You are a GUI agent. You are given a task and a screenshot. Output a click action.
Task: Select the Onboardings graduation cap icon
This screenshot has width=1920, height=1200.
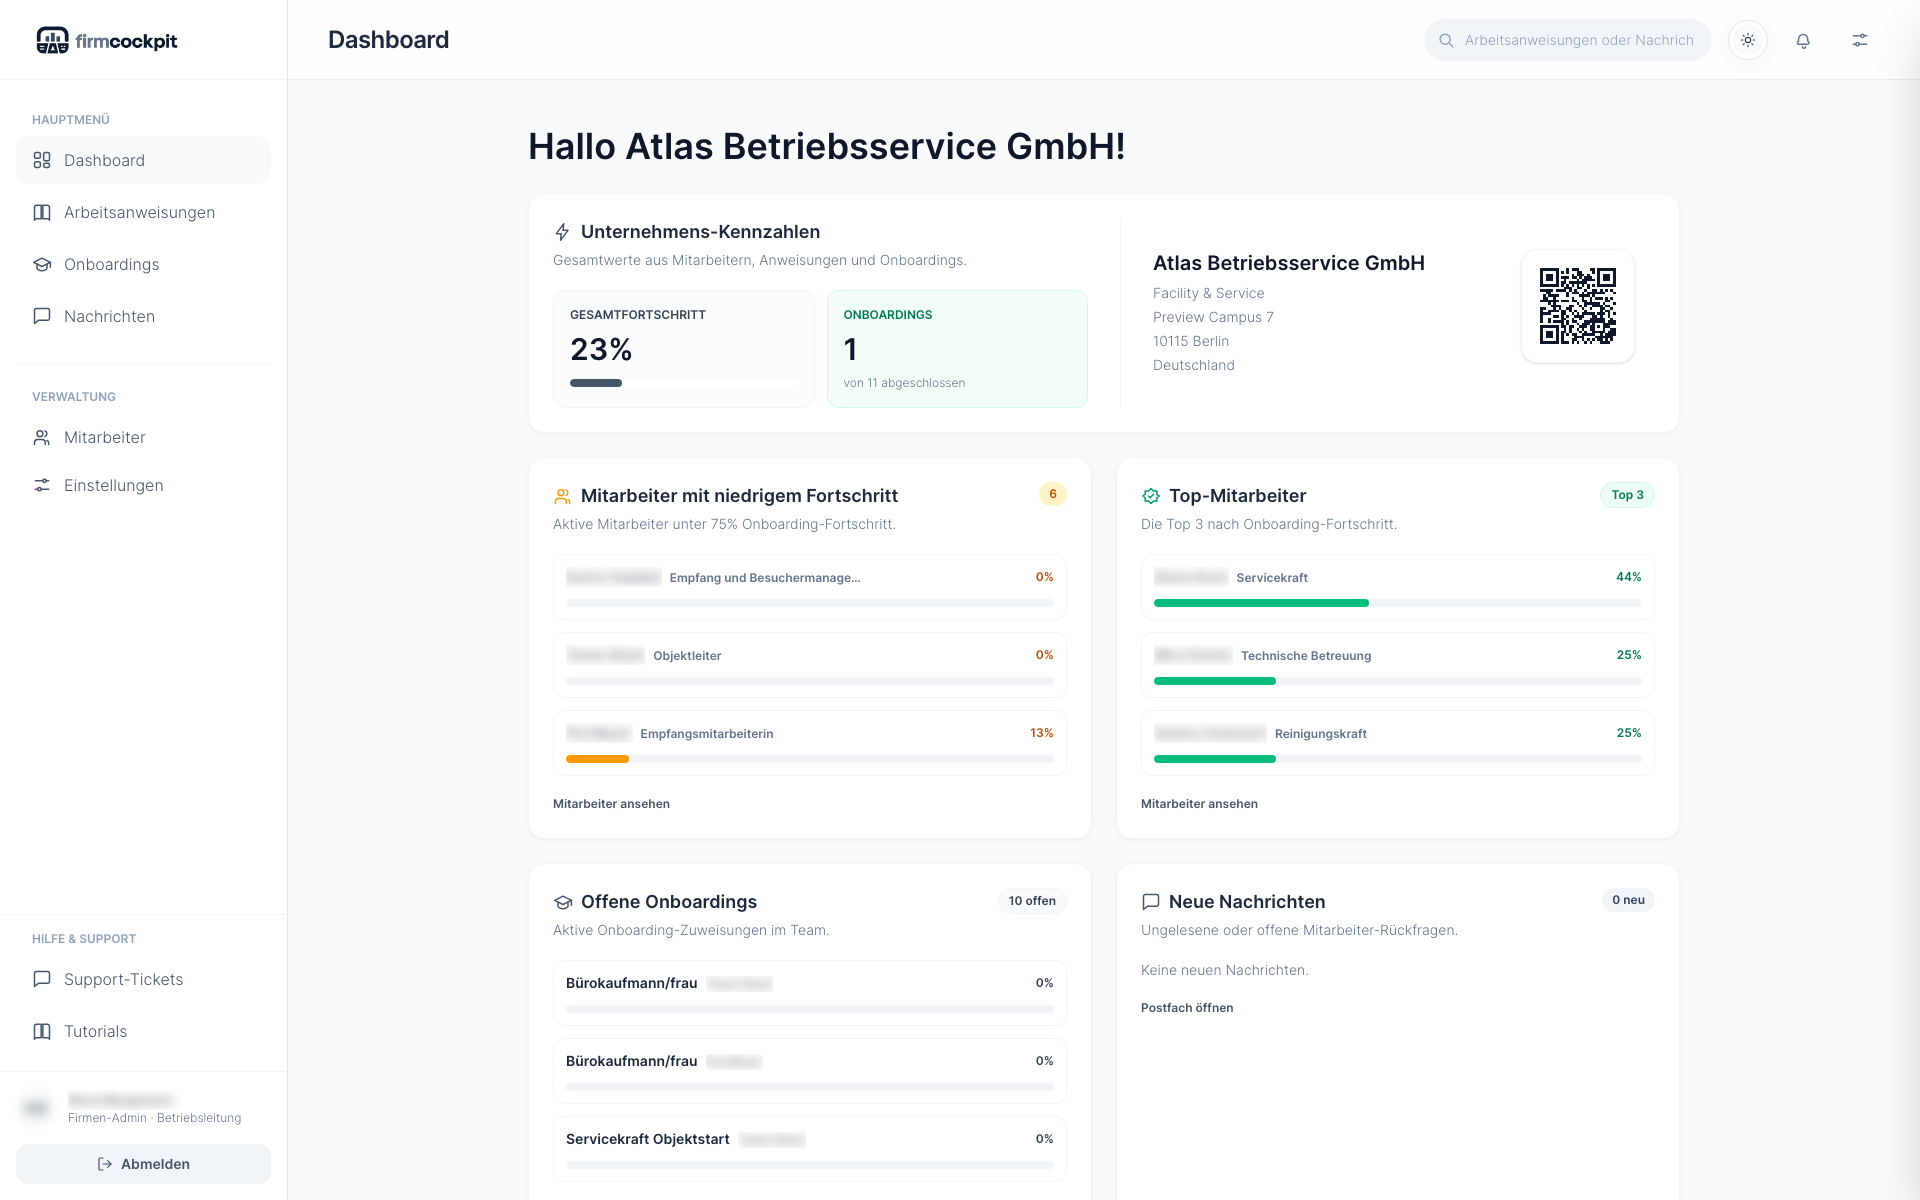pyautogui.click(x=41, y=264)
